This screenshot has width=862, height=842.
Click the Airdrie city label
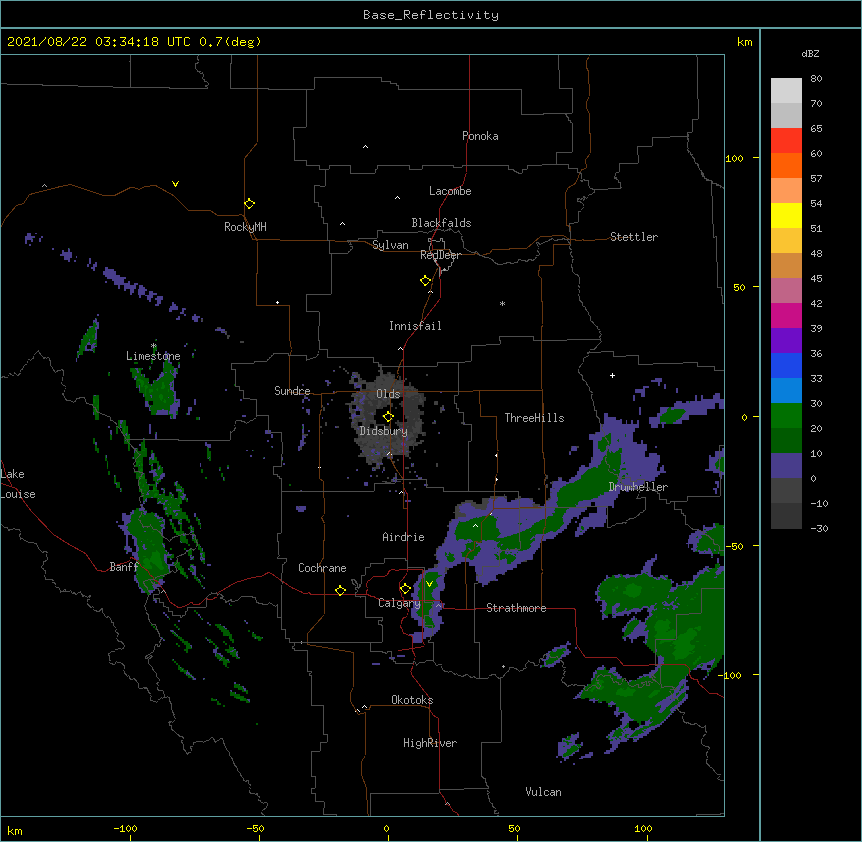404,537
